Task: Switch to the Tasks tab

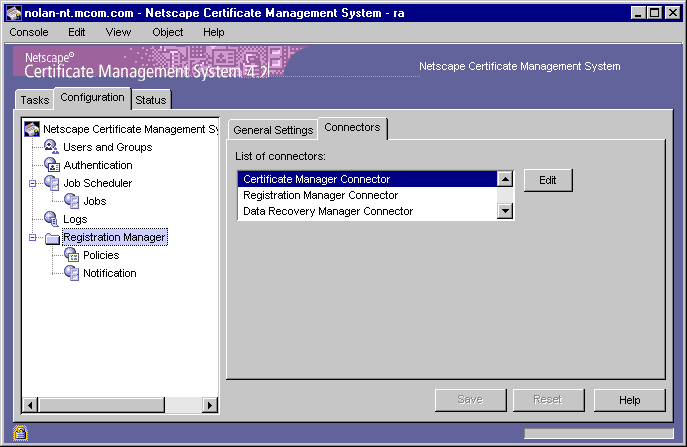Action: [35, 100]
